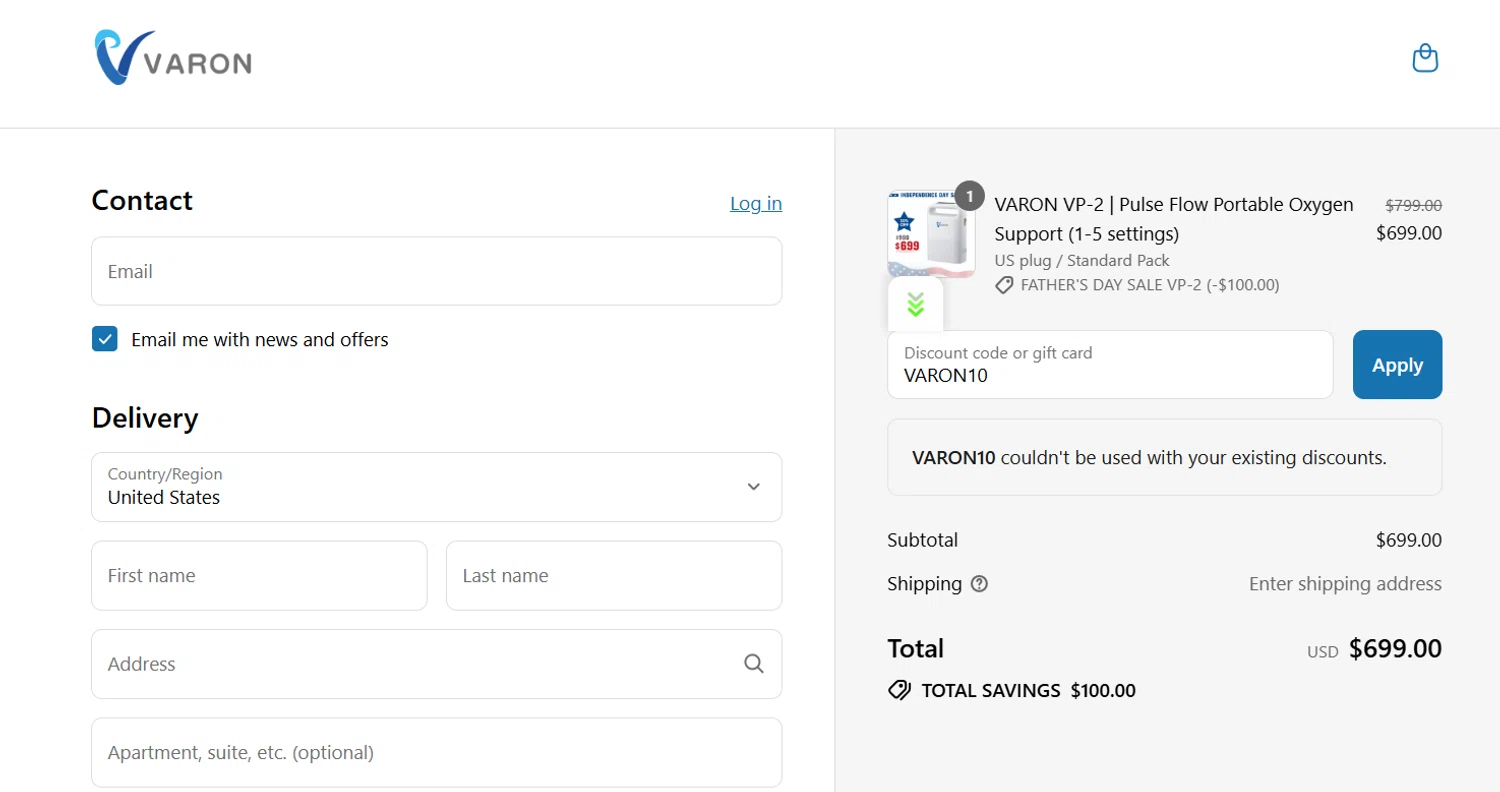Click the VARON VP-2 product thumbnail
The image size is (1500, 792).
[x=931, y=234]
